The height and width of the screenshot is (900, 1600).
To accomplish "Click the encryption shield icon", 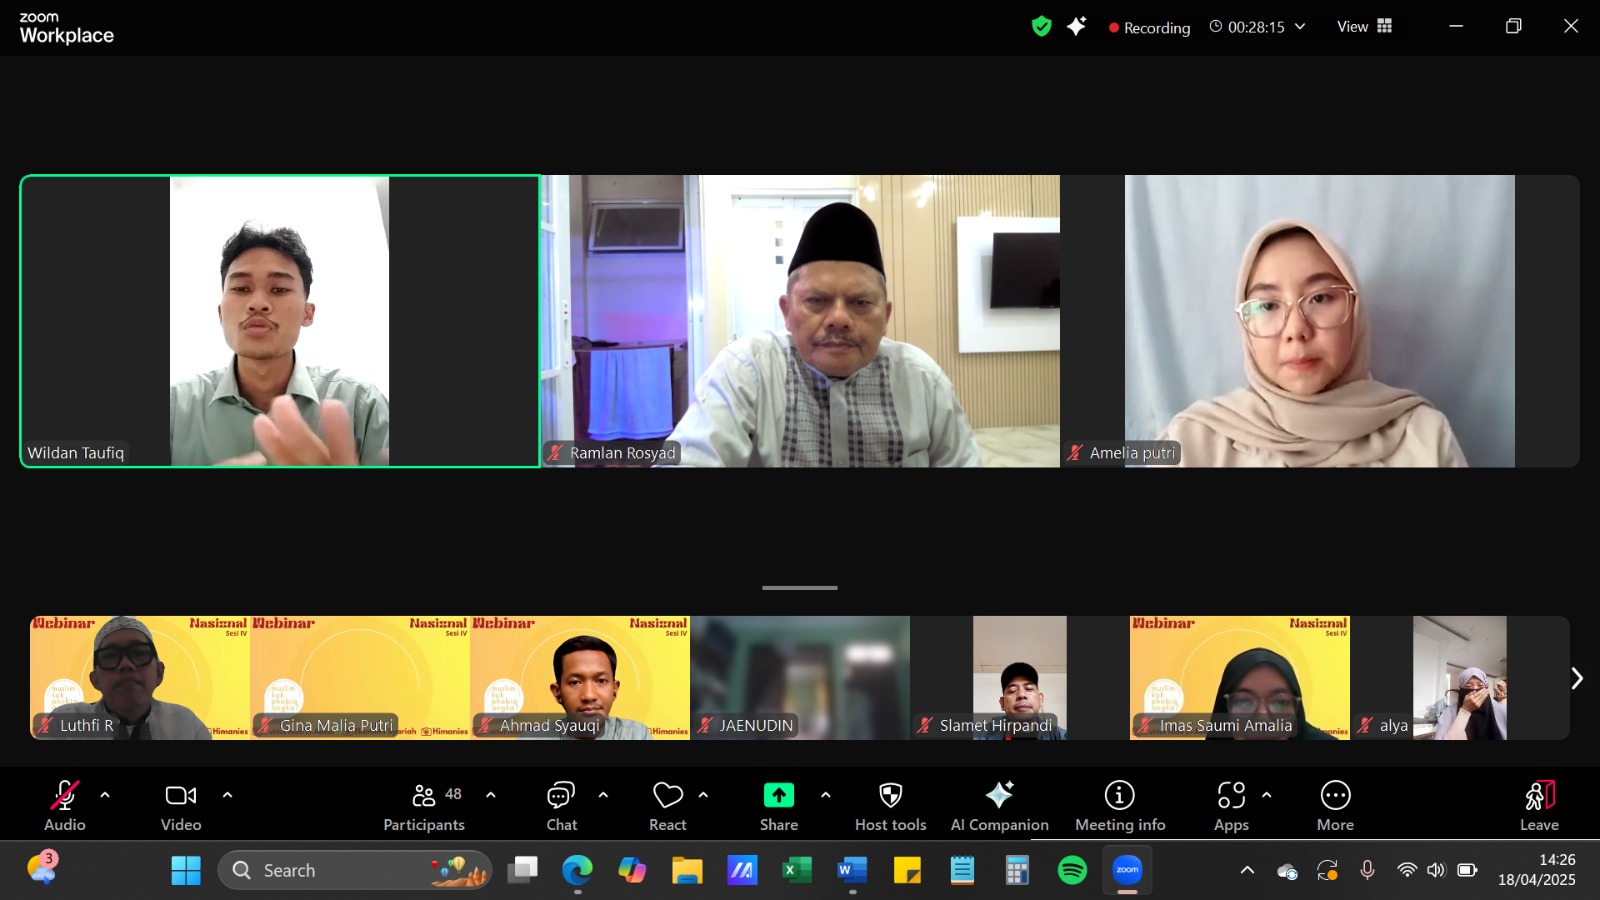I will 1041,27.
